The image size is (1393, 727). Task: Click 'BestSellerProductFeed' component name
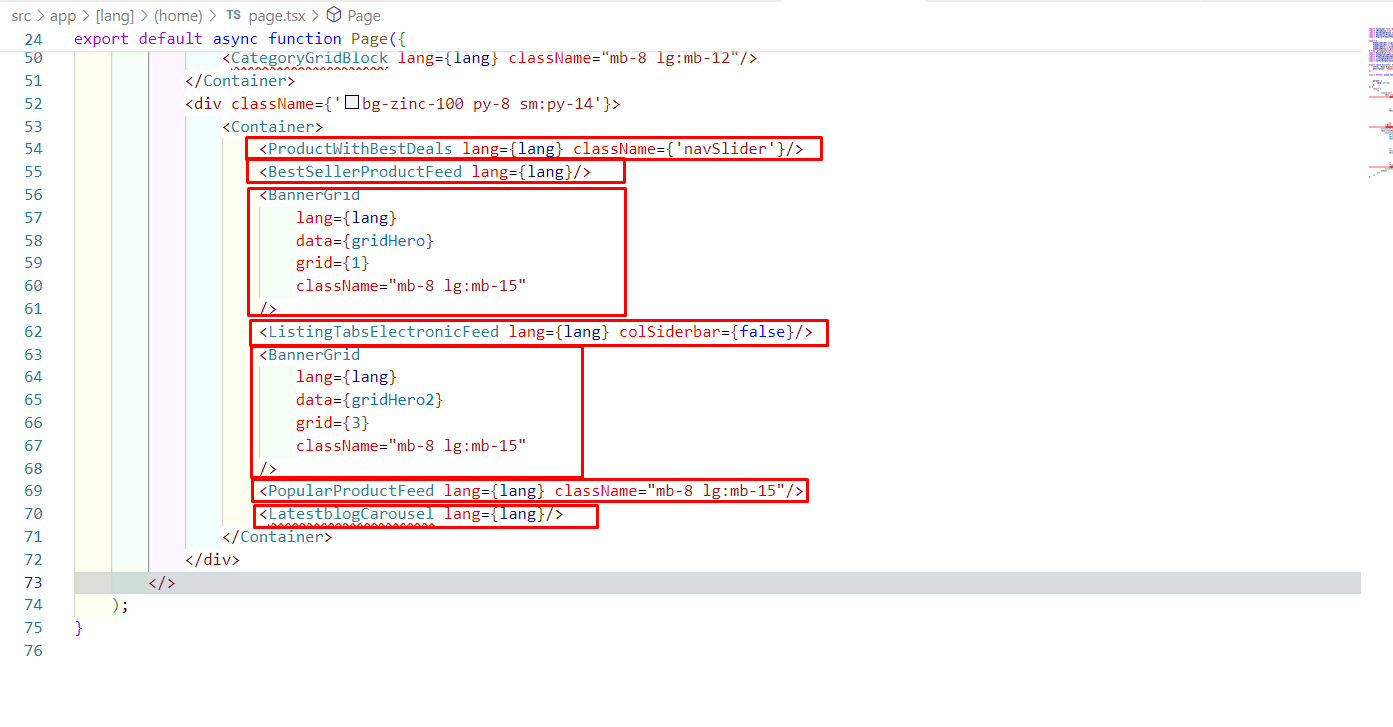click(365, 171)
